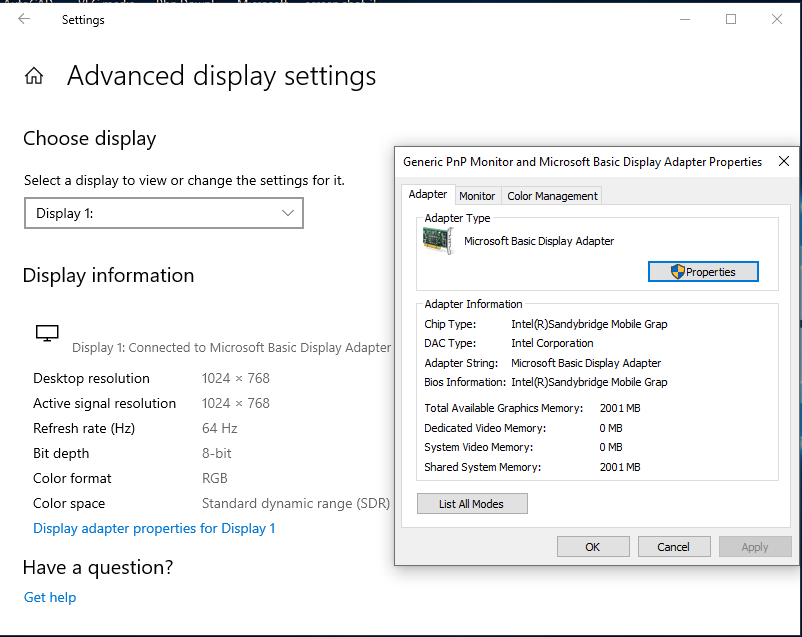Click the List All Modes button

(x=472, y=504)
